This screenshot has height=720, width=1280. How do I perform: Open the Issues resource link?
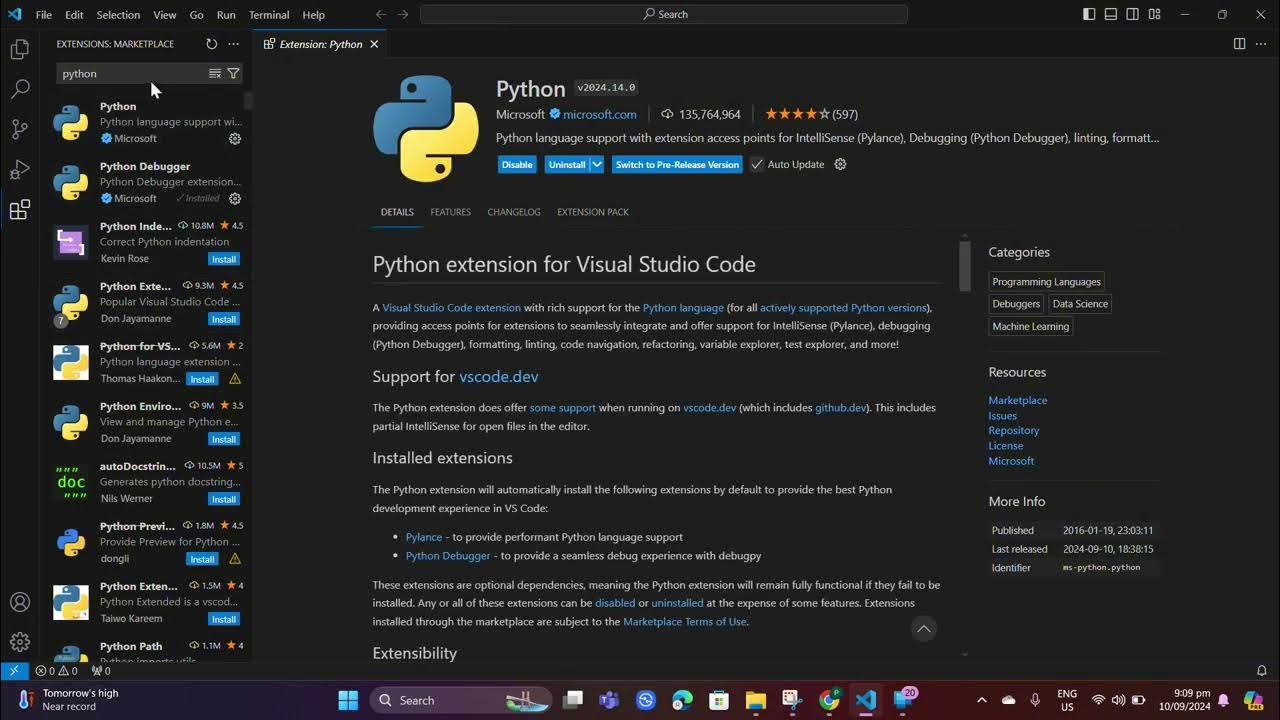pyautogui.click(x=1003, y=416)
